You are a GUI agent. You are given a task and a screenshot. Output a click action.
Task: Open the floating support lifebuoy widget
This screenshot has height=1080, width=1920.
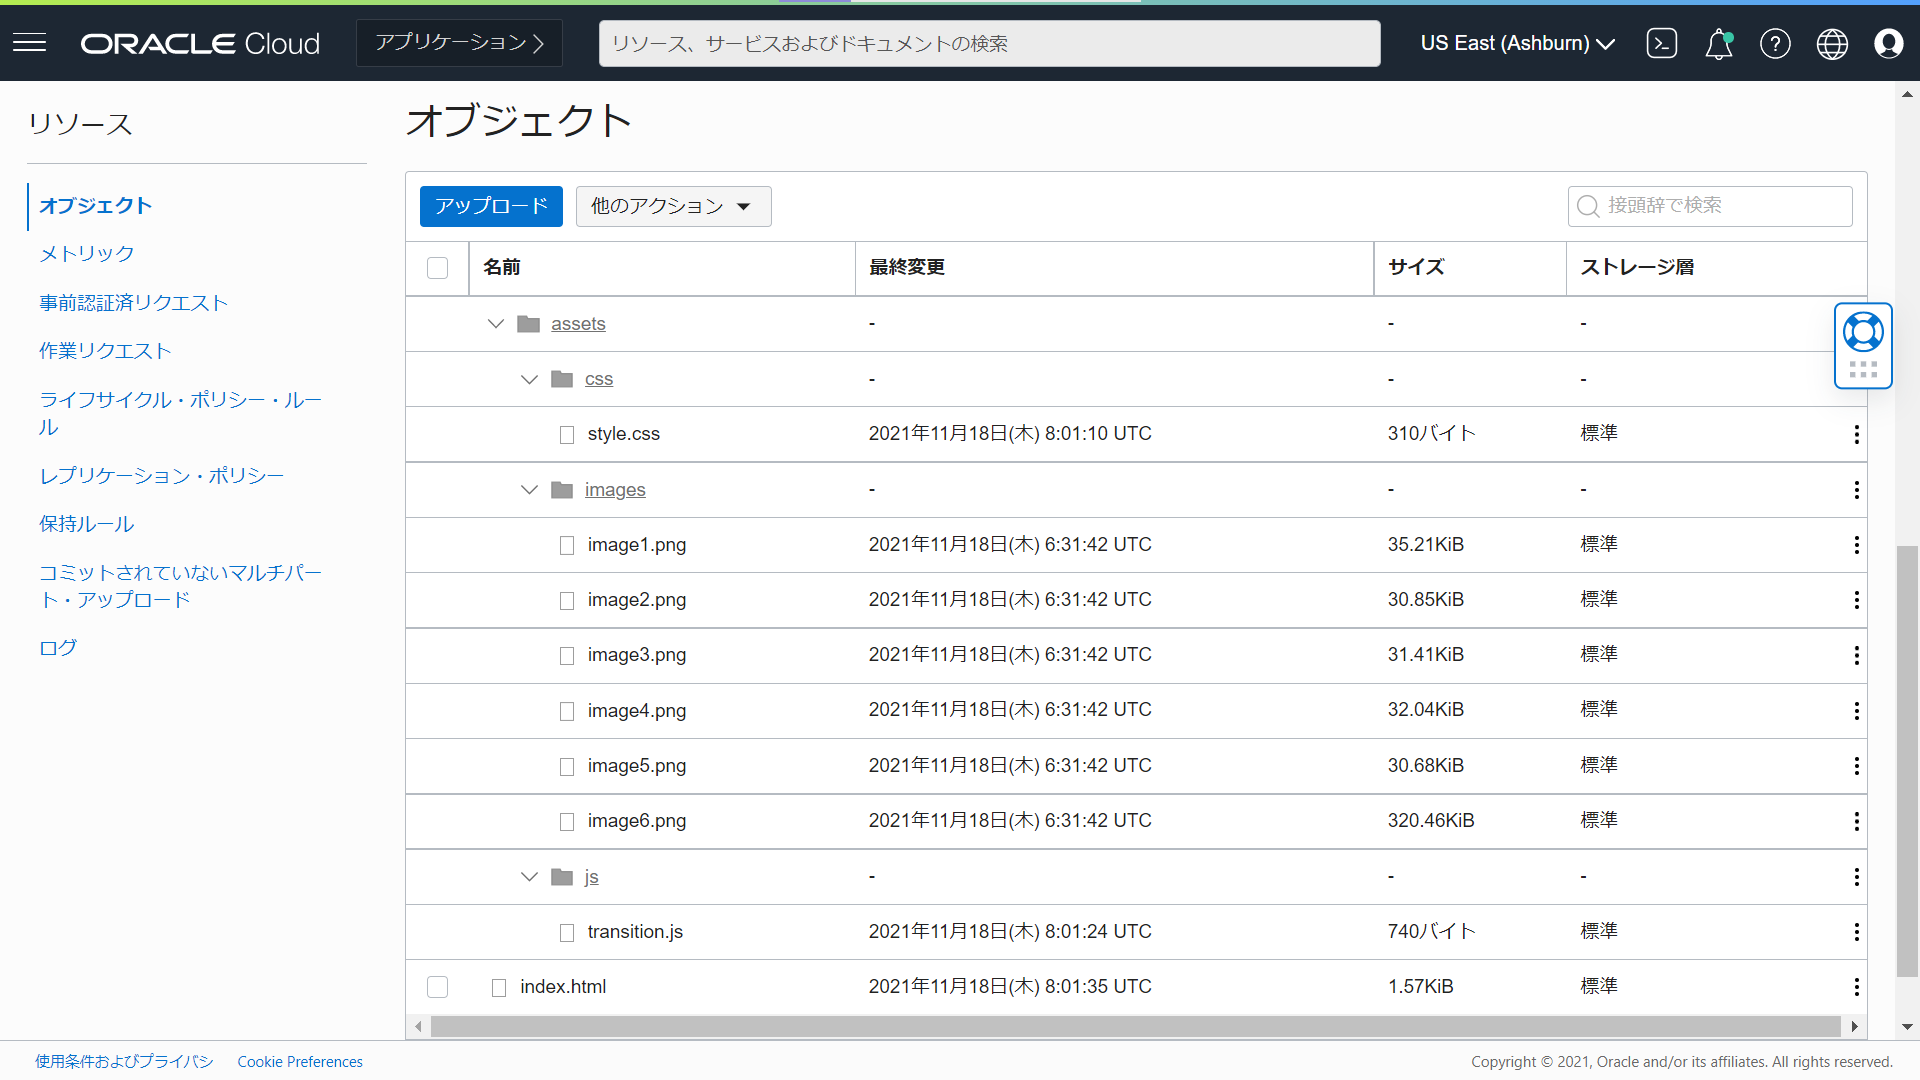[x=1863, y=333]
